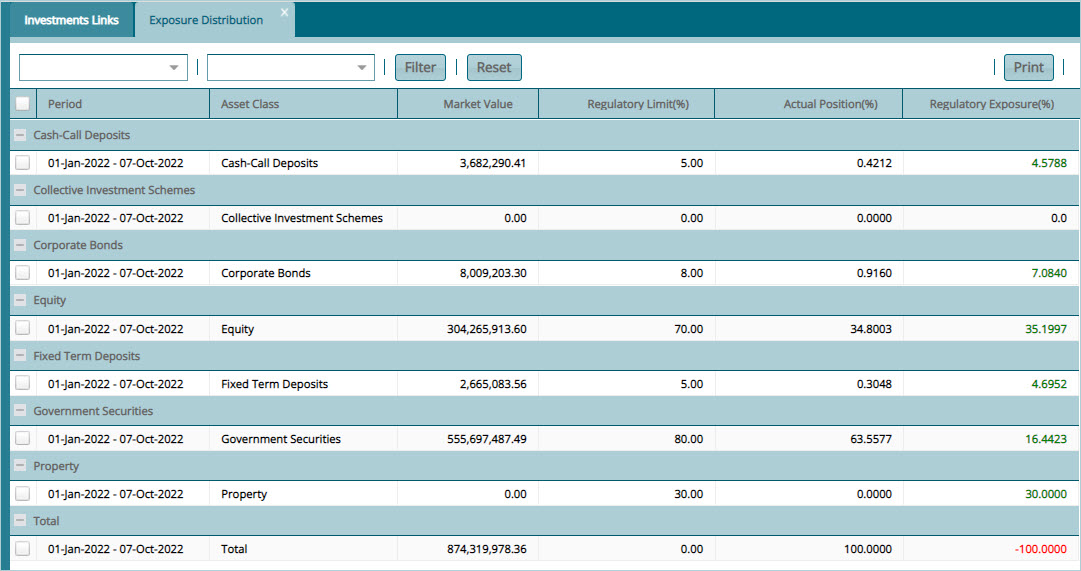Click actual position value 0.9160
Screen dimensions: 1081x571
click(874, 273)
